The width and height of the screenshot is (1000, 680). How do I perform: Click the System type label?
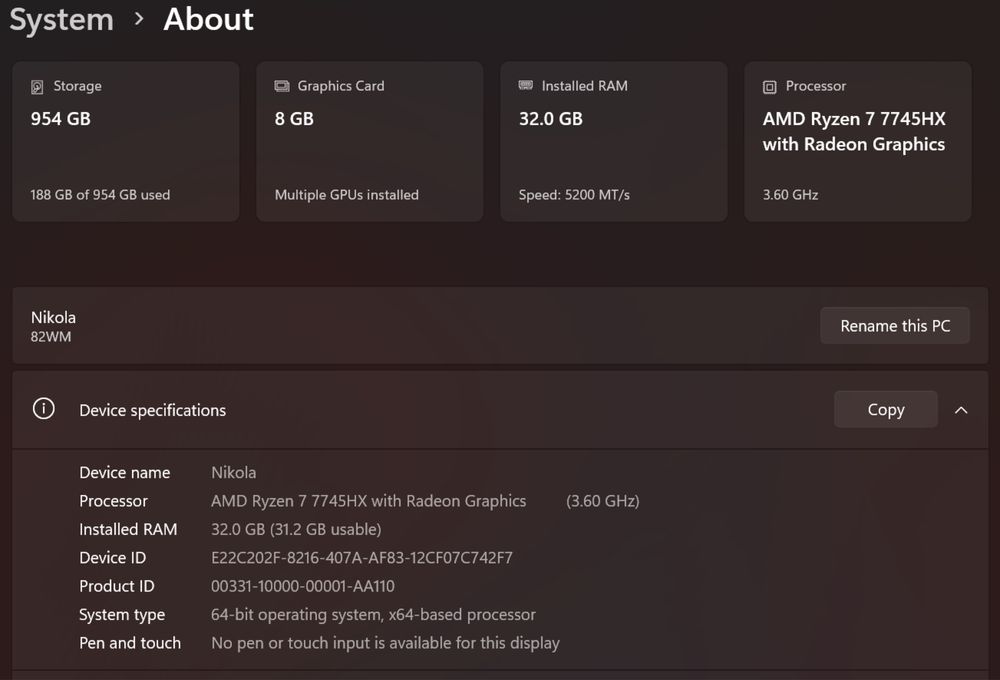pos(122,615)
